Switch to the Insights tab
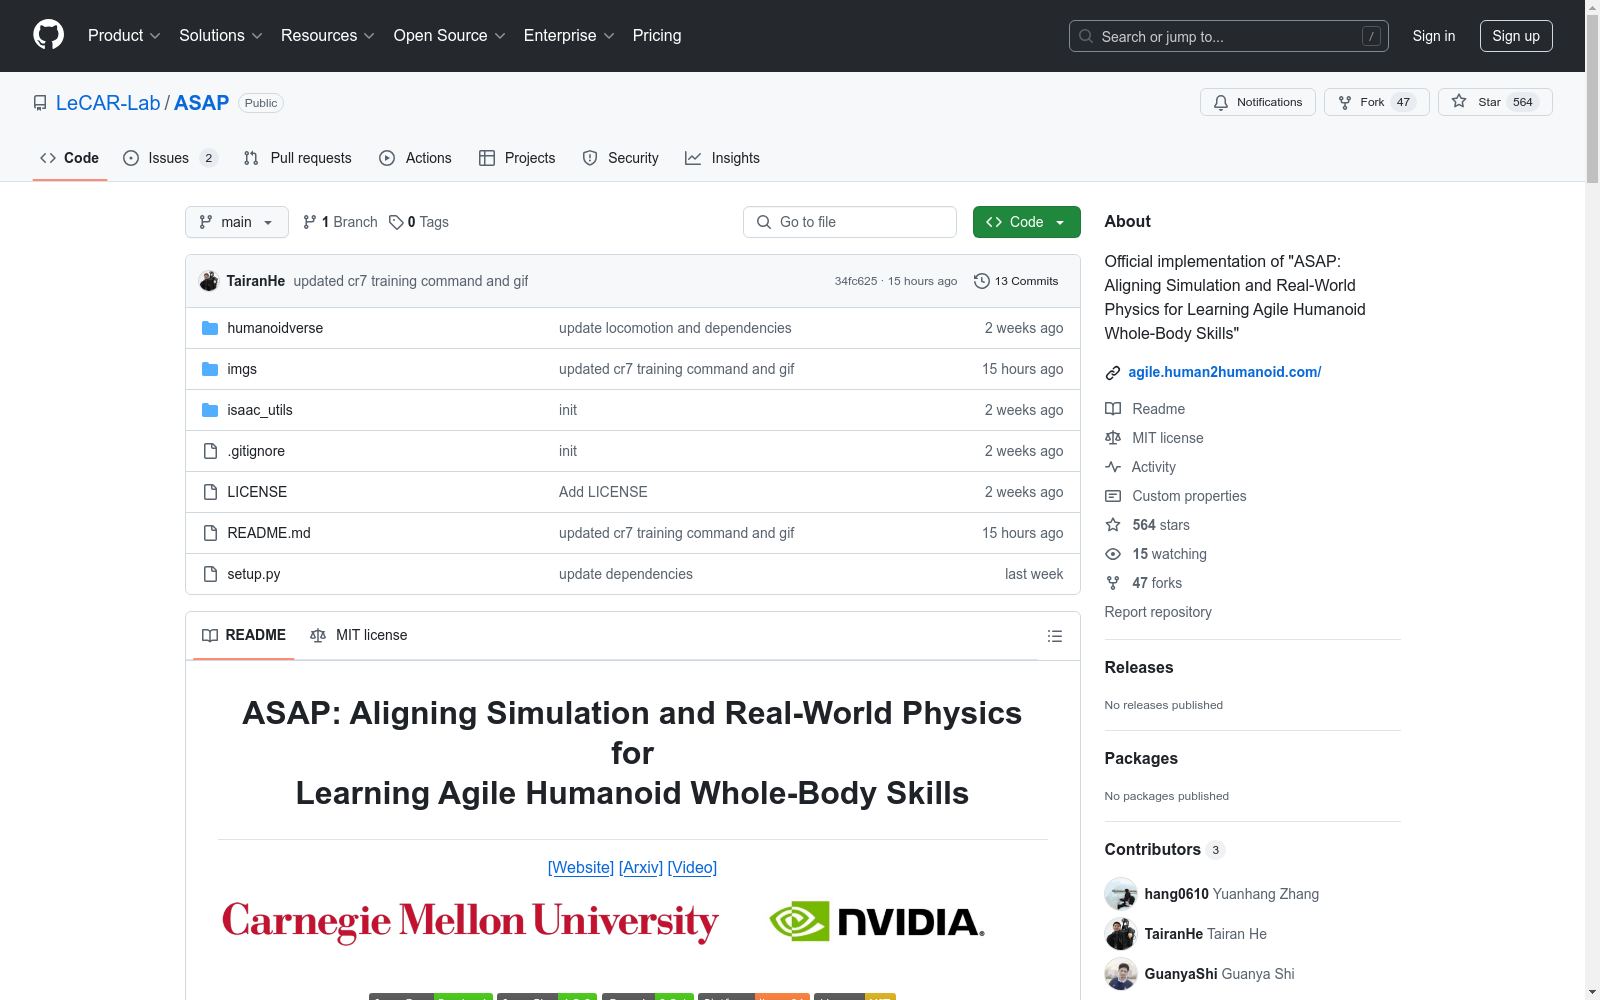The width and height of the screenshot is (1600, 1000). coord(722,158)
